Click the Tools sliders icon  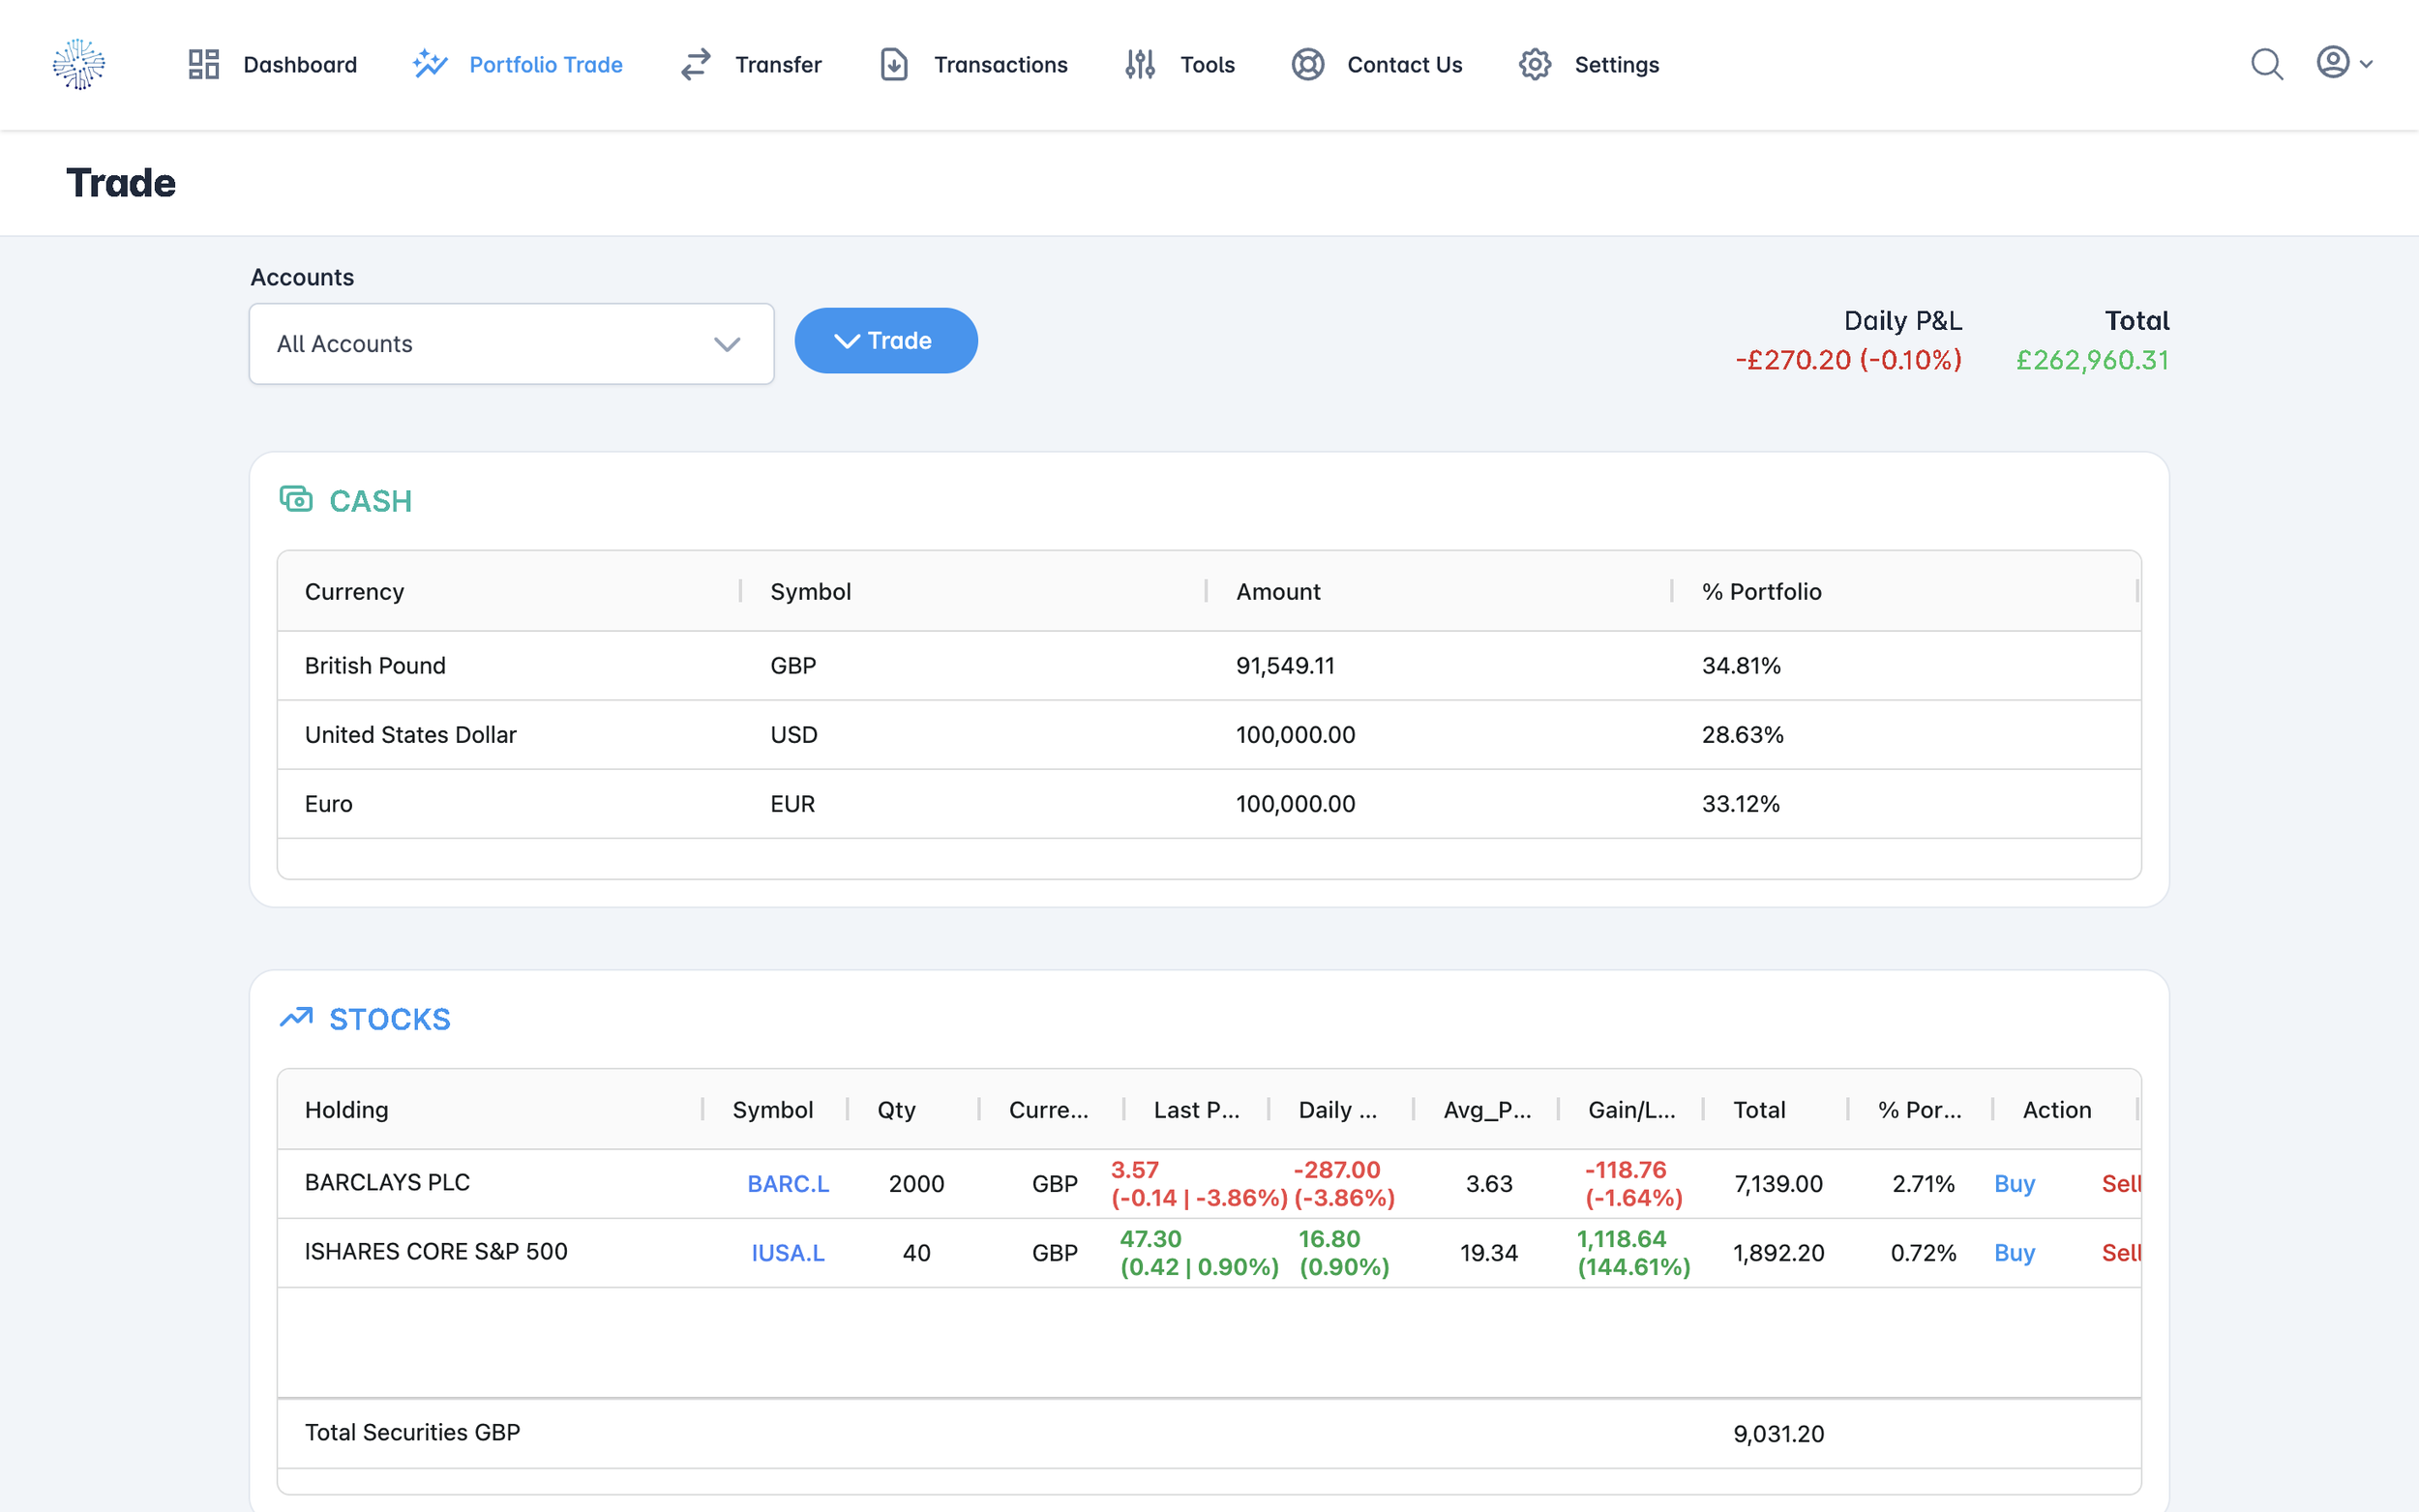pos(1139,65)
